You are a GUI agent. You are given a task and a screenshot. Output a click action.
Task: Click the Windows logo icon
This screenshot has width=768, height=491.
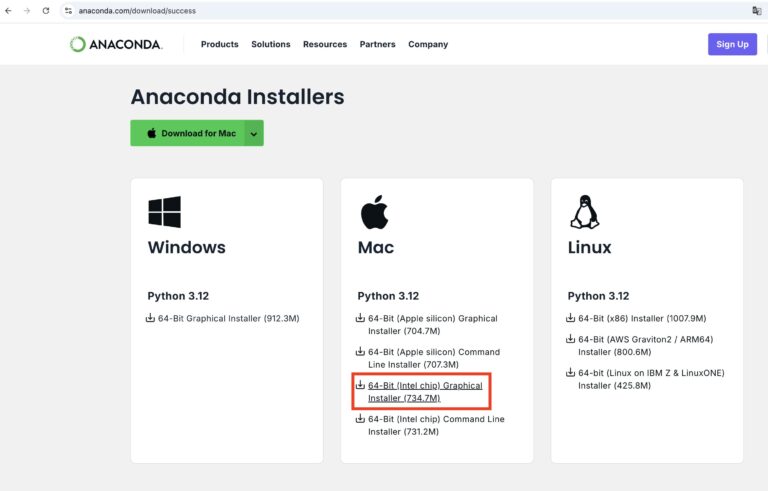[165, 212]
